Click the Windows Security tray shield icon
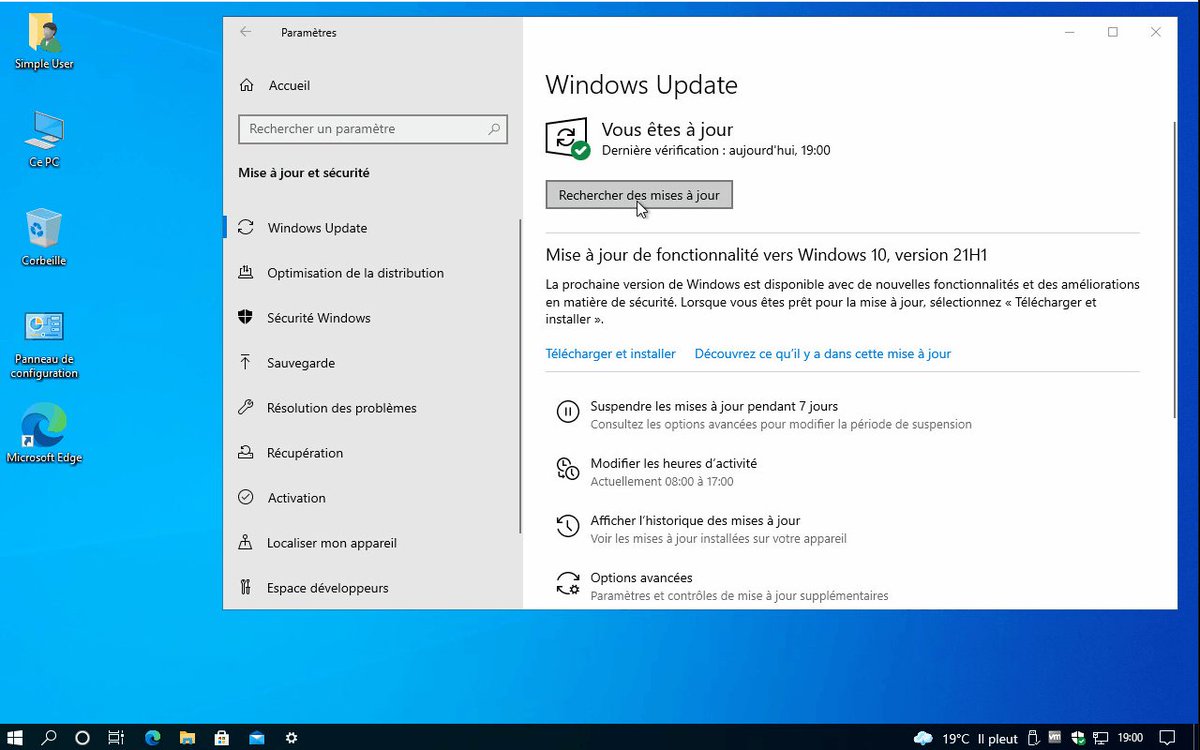This screenshot has height=750, width=1200. point(1078,738)
